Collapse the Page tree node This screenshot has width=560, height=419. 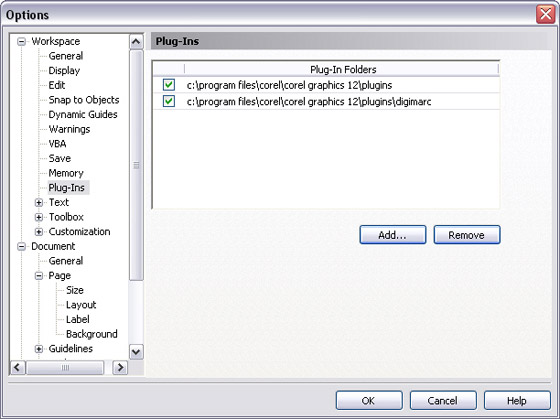point(39,276)
